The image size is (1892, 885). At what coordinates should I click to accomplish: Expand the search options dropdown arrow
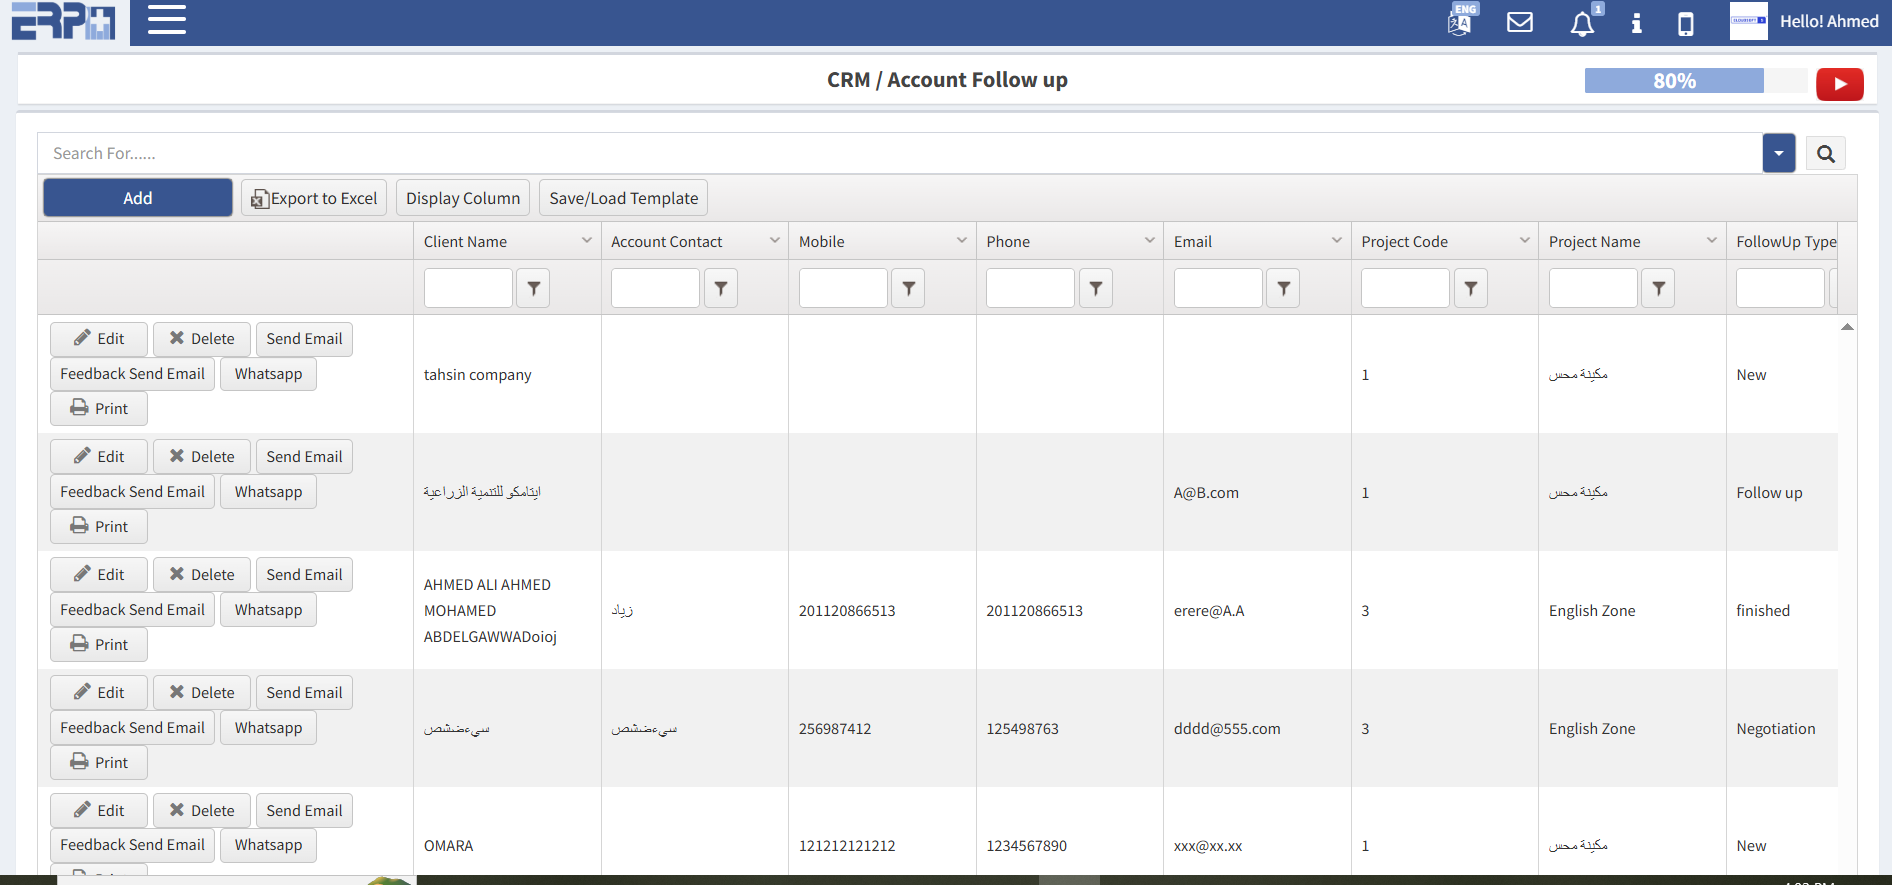click(1778, 154)
